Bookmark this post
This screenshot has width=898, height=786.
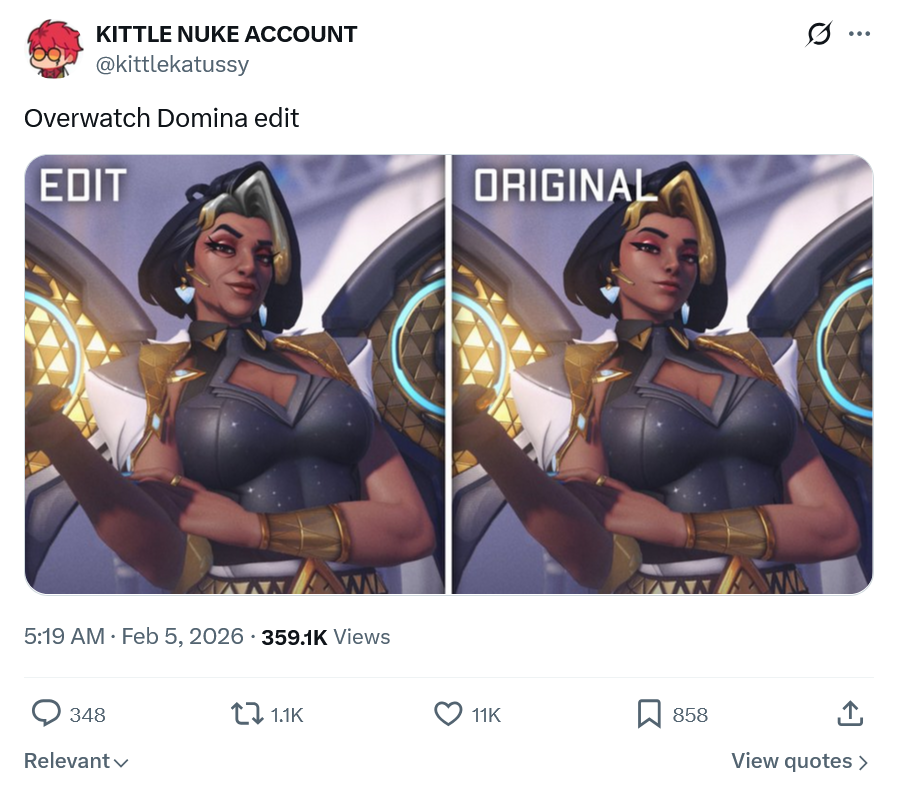click(x=649, y=714)
